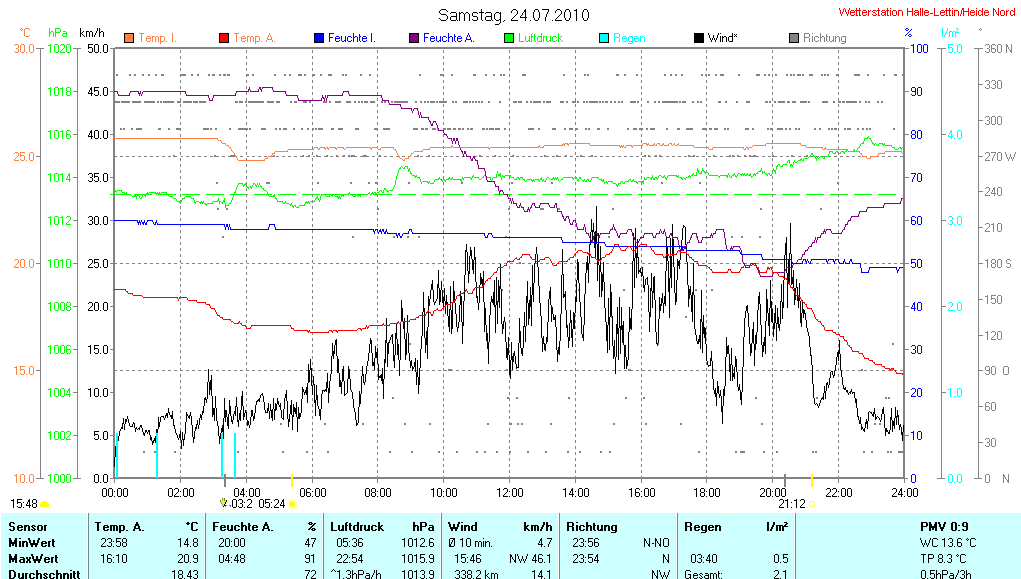Click the purple Feuchte A. legend swatch
1021x579 pixels.
(414, 38)
